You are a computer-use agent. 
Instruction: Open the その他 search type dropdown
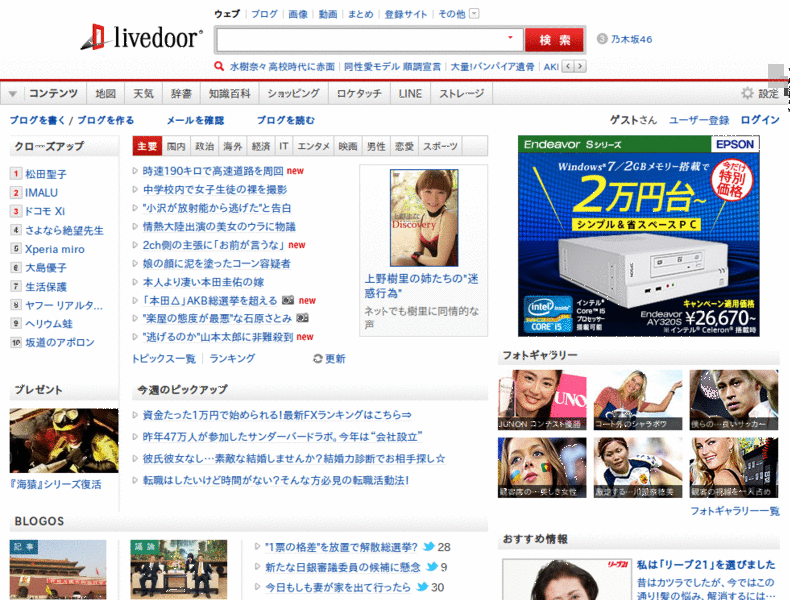(474, 14)
